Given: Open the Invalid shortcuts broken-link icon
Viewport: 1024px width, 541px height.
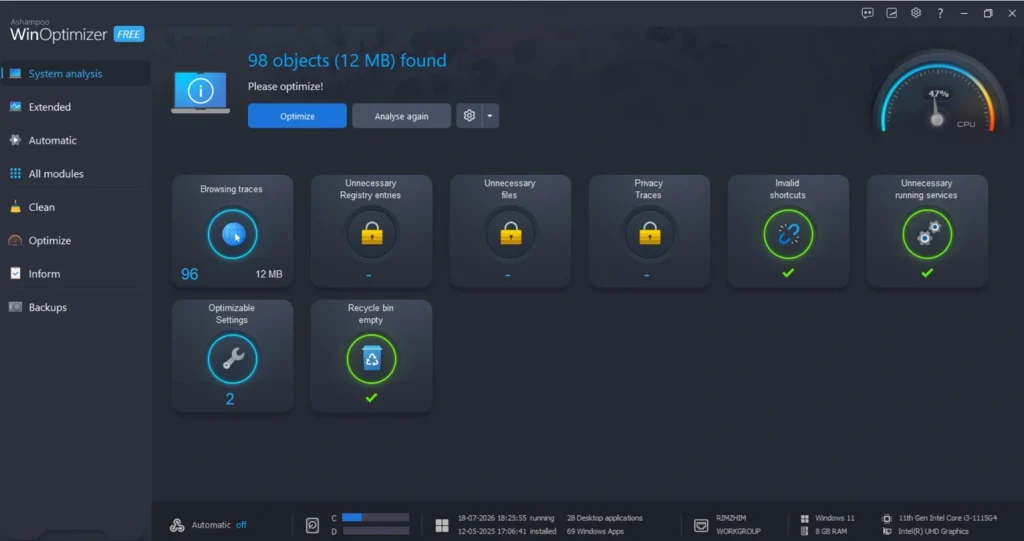Looking at the screenshot, I should click(x=788, y=234).
